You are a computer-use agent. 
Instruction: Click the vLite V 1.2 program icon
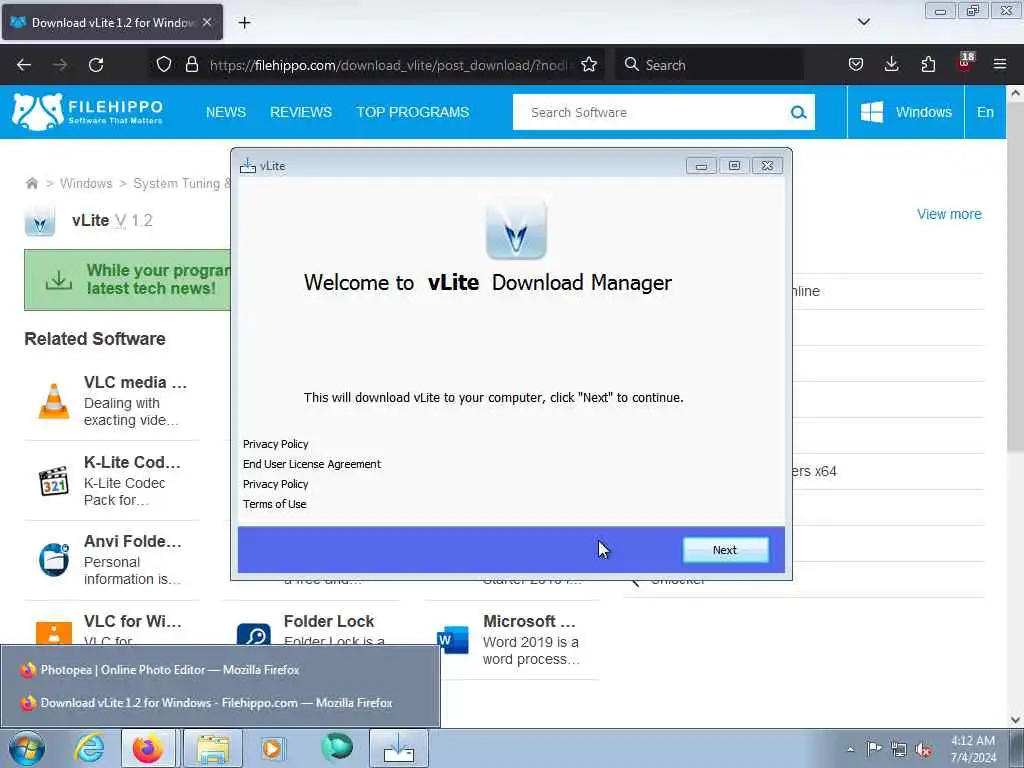(x=40, y=221)
